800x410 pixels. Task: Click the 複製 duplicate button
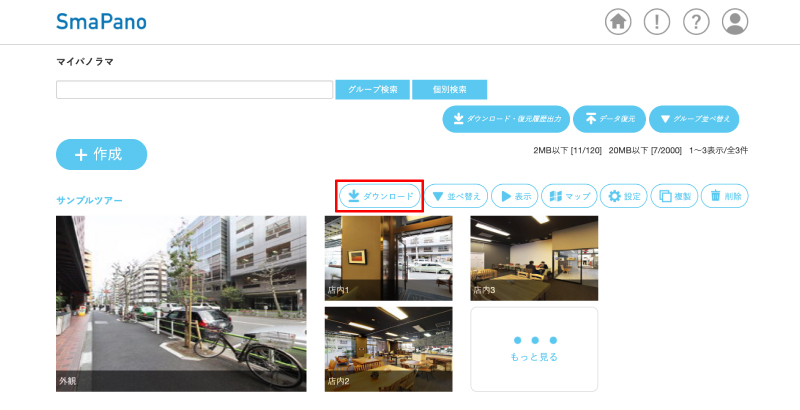(675, 196)
